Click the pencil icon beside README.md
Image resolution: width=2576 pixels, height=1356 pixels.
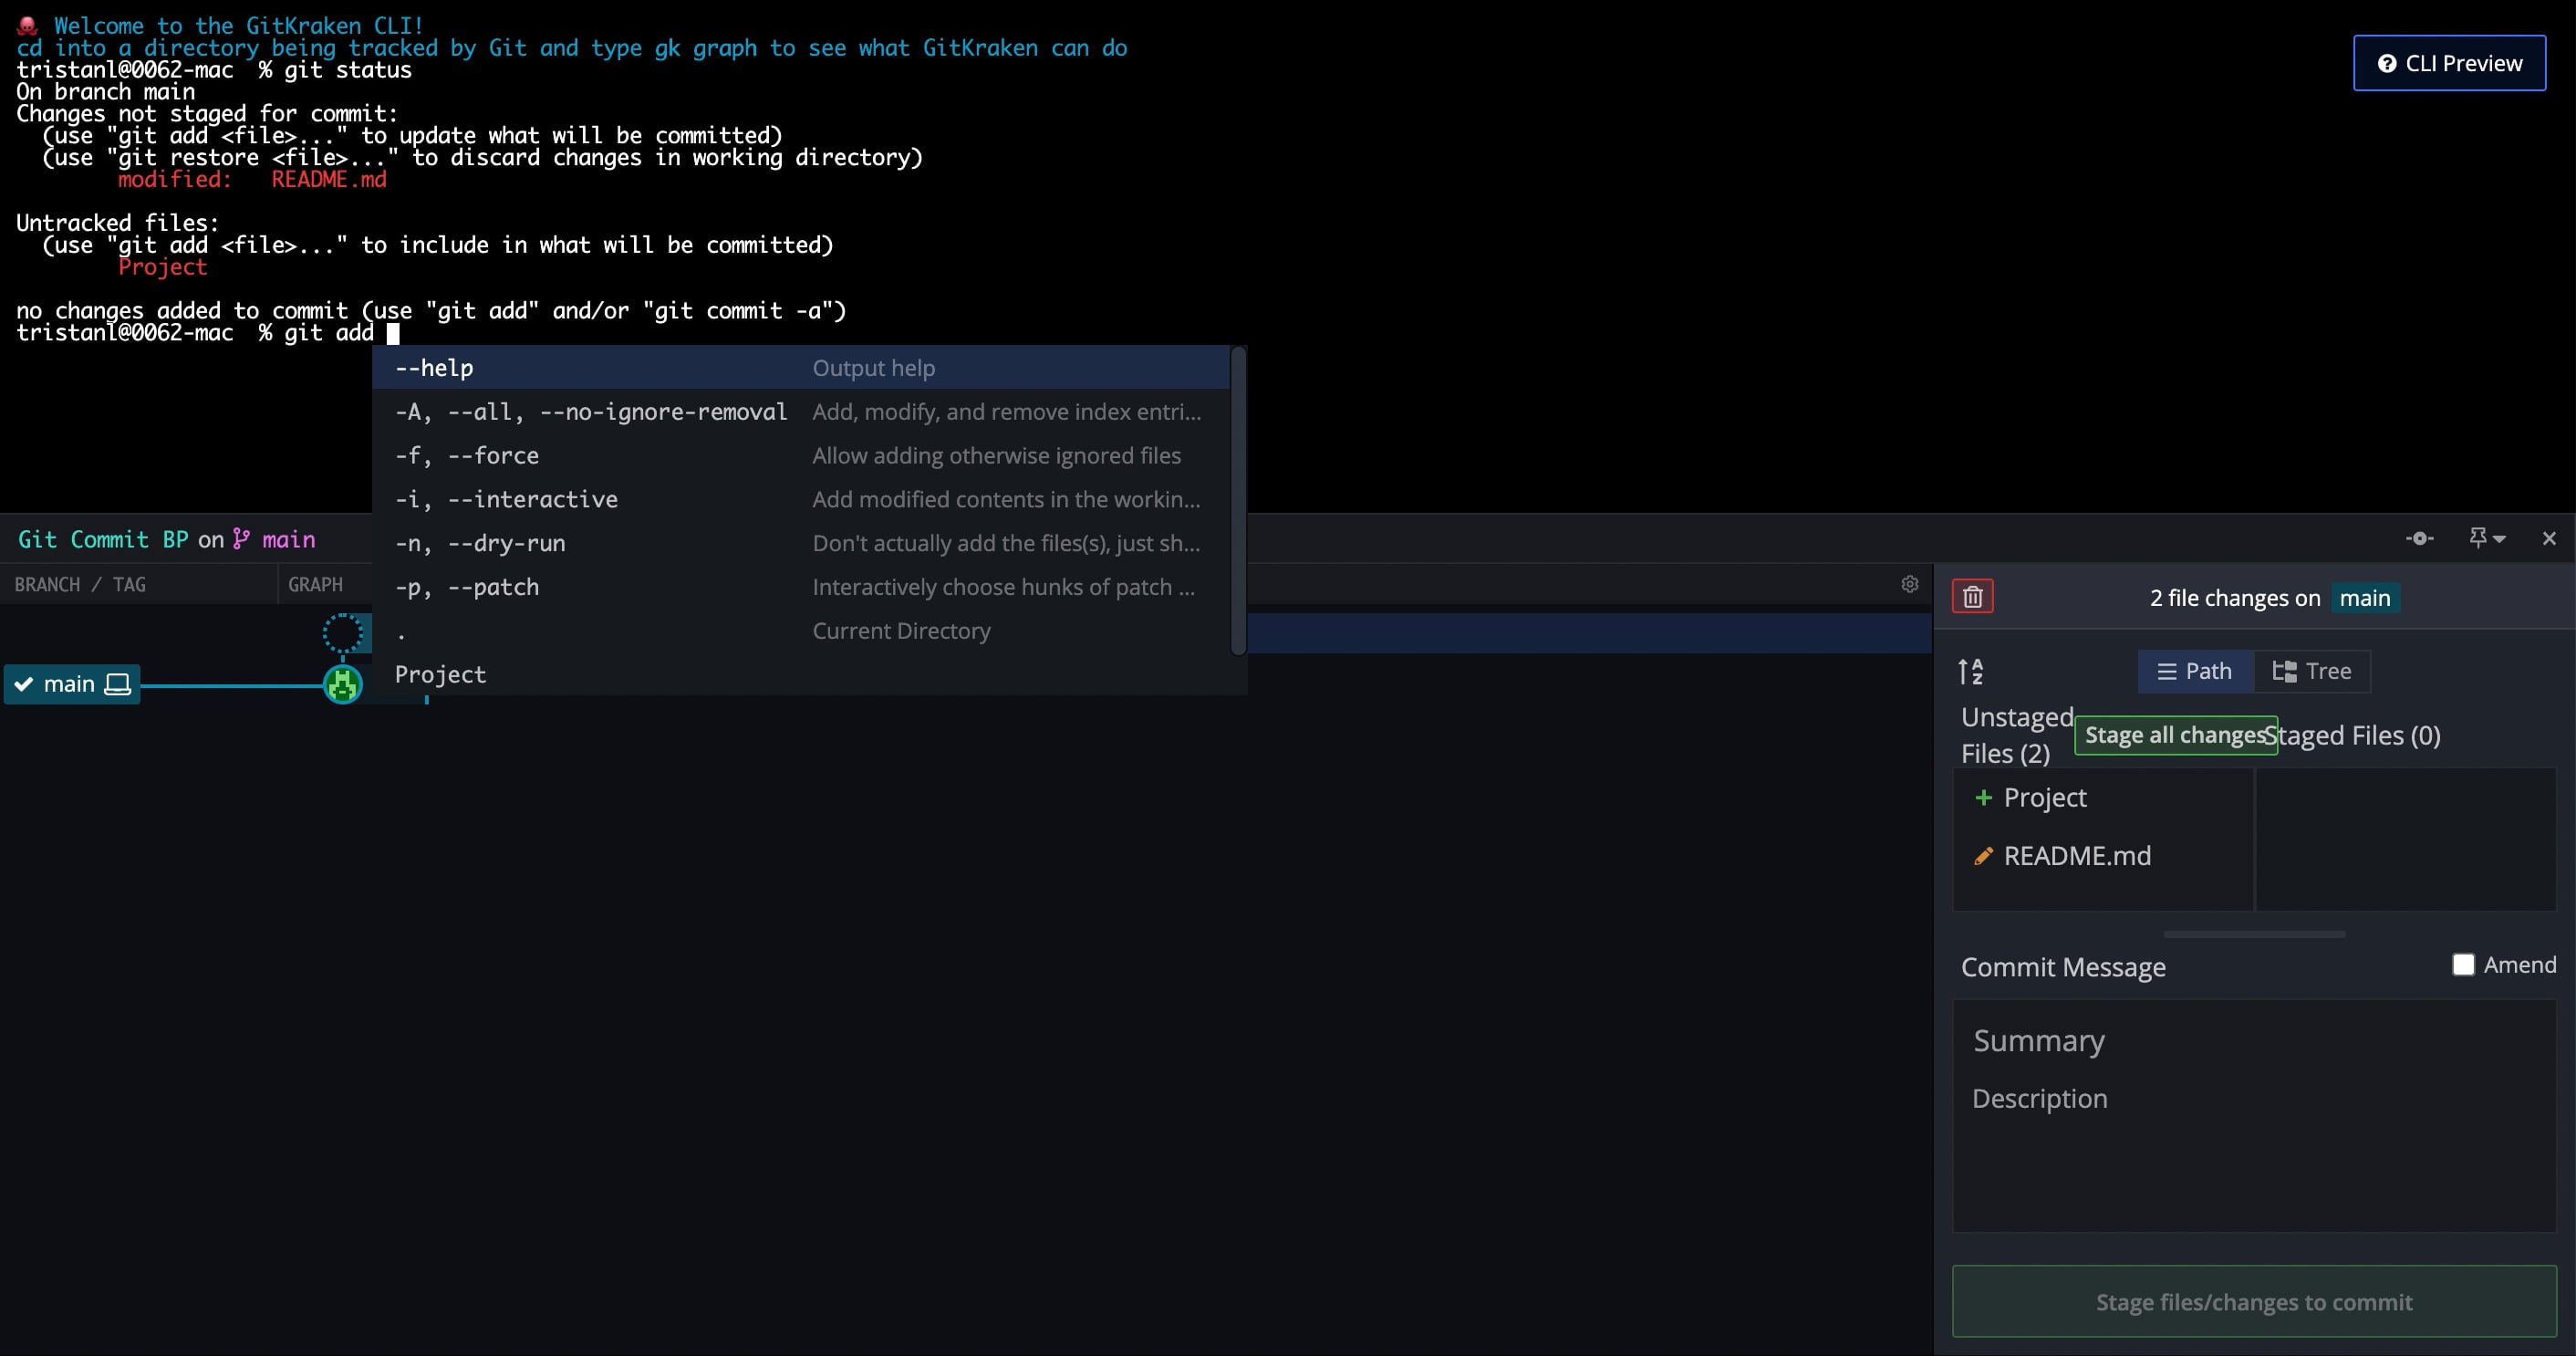(1983, 856)
